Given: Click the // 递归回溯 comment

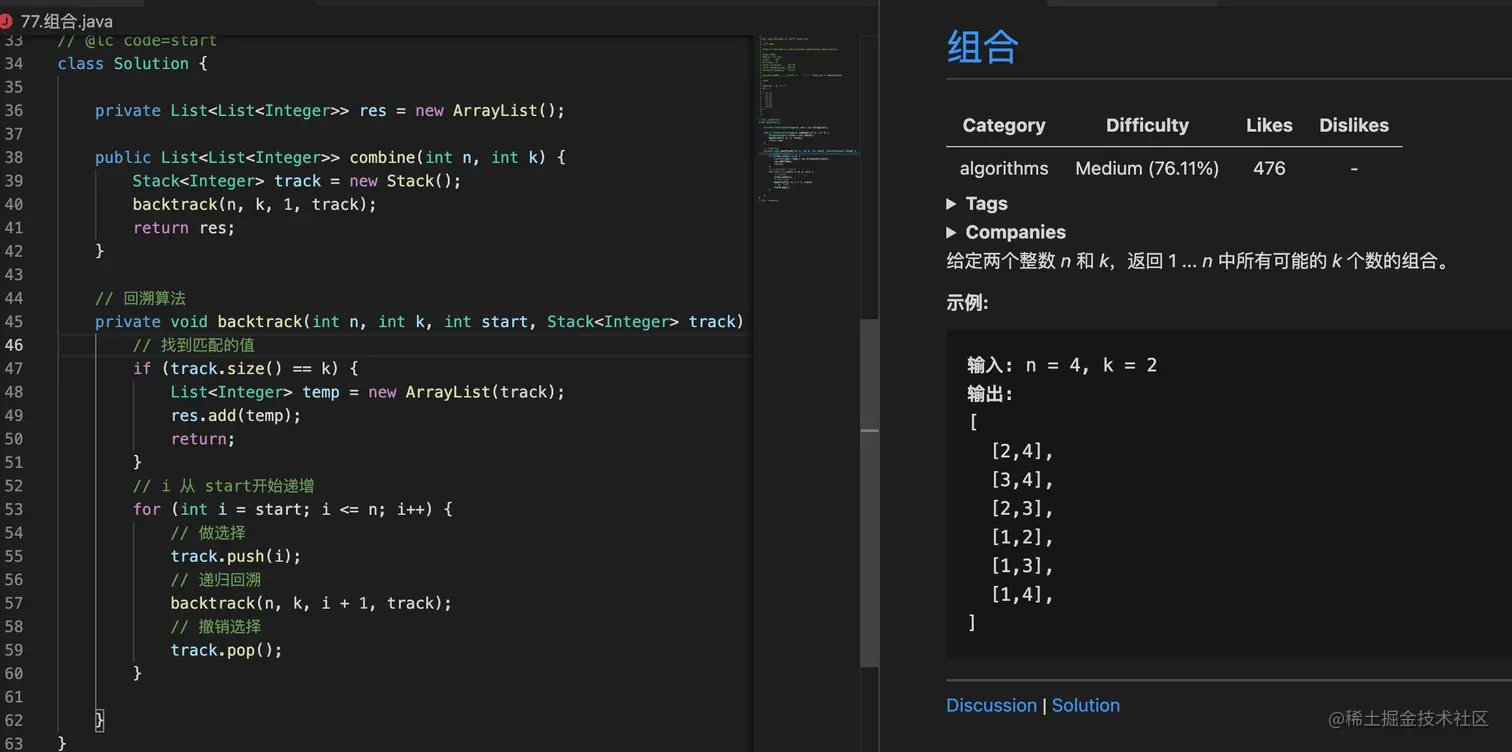Looking at the screenshot, I should pyautogui.click(x=216, y=580).
